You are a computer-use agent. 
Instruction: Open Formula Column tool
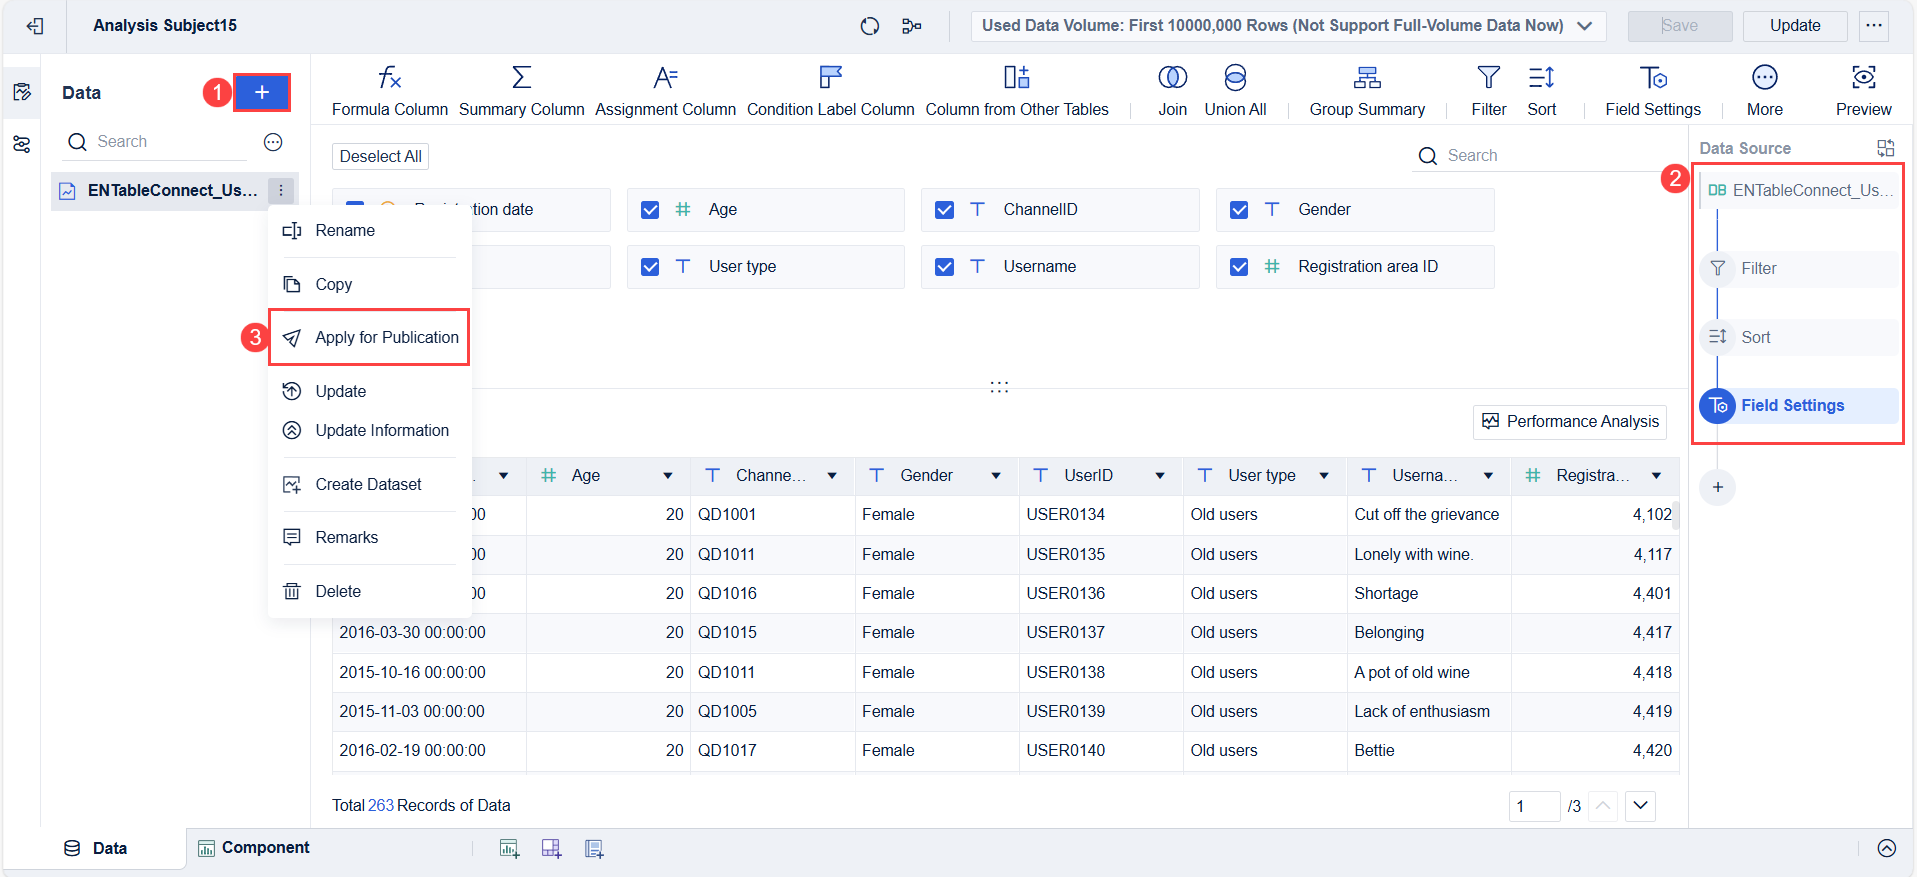tap(390, 91)
